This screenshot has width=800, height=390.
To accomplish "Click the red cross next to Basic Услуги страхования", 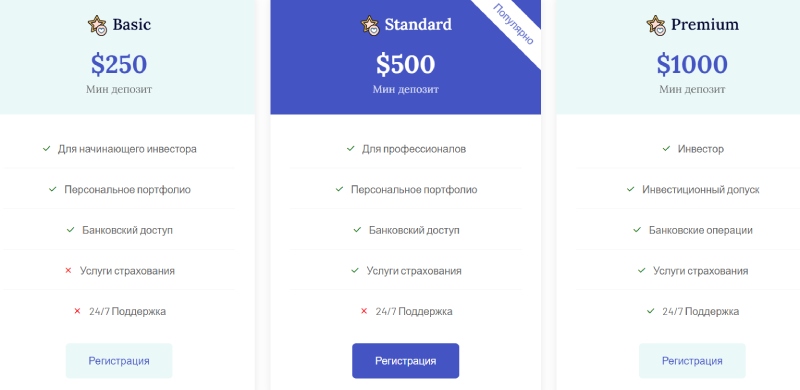I will point(68,271).
